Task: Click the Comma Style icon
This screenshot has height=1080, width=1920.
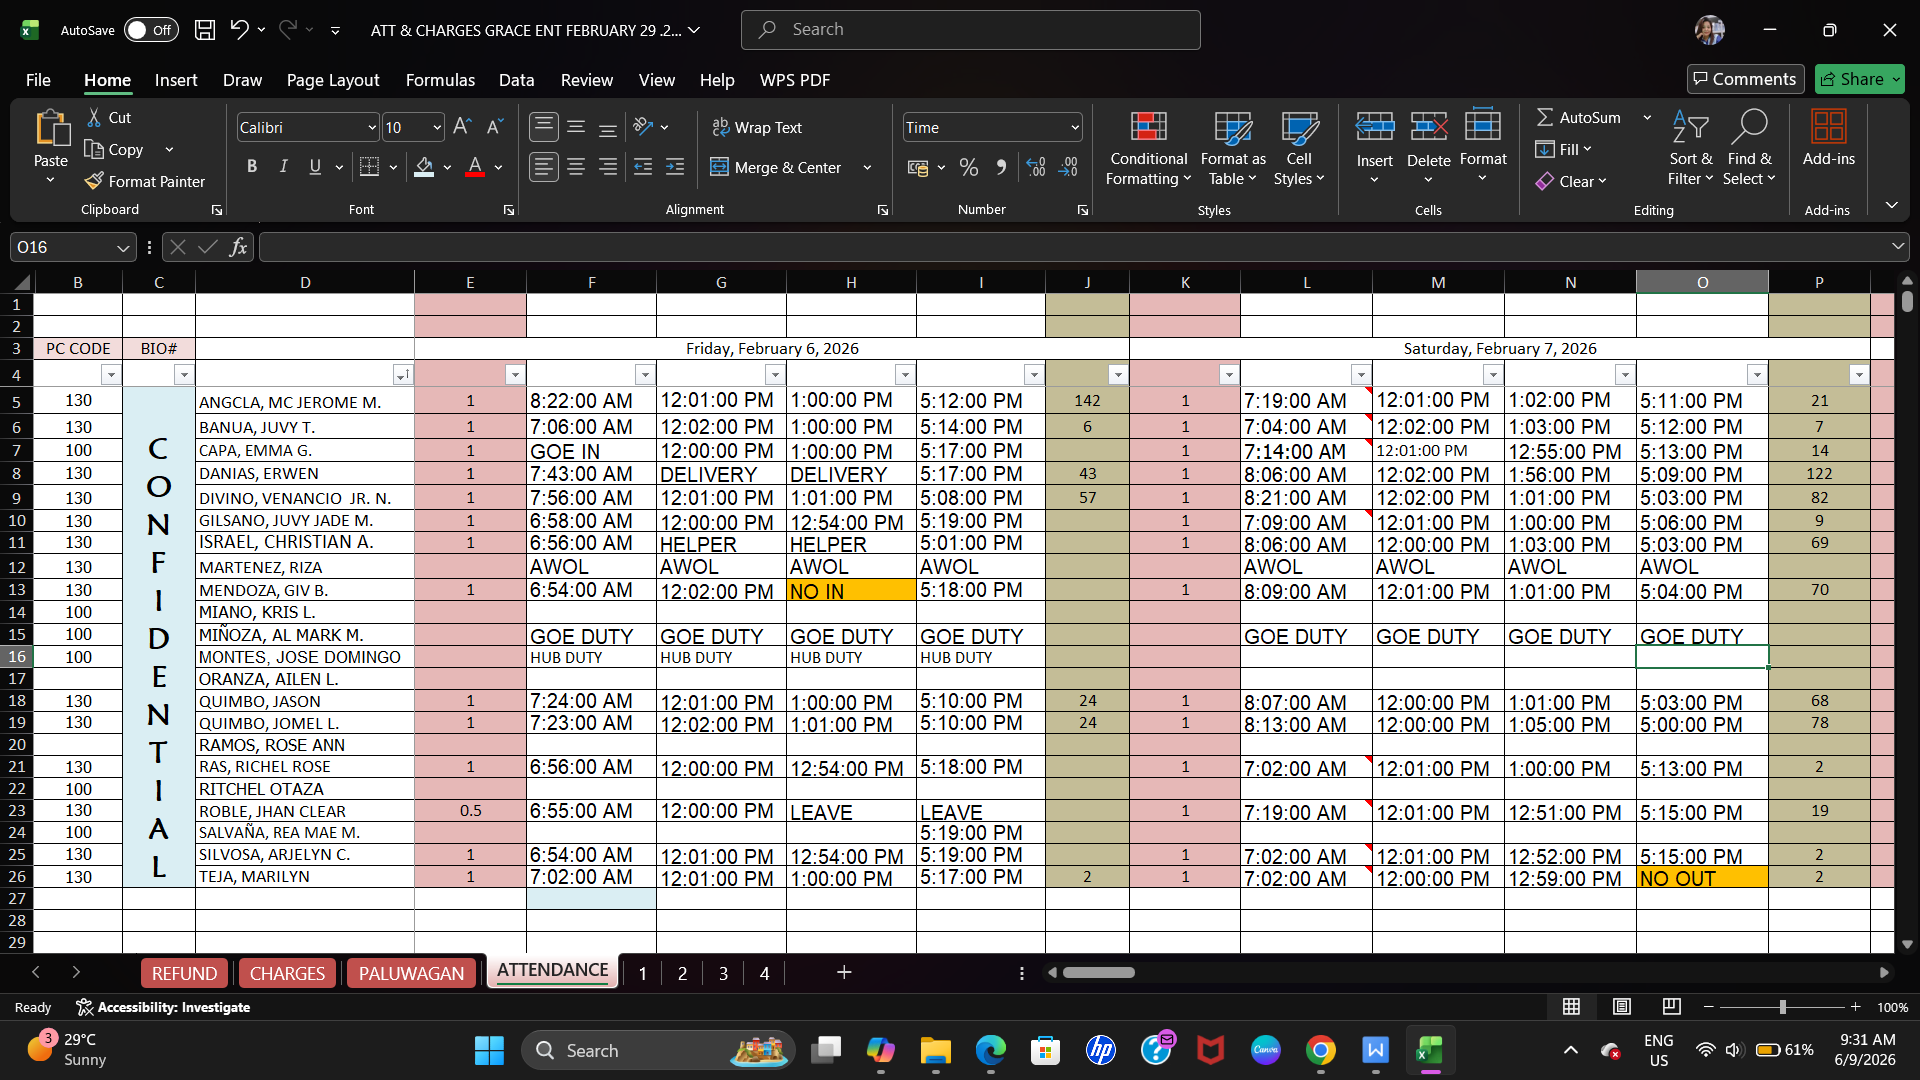Action: pyautogui.click(x=1001, y=167)
